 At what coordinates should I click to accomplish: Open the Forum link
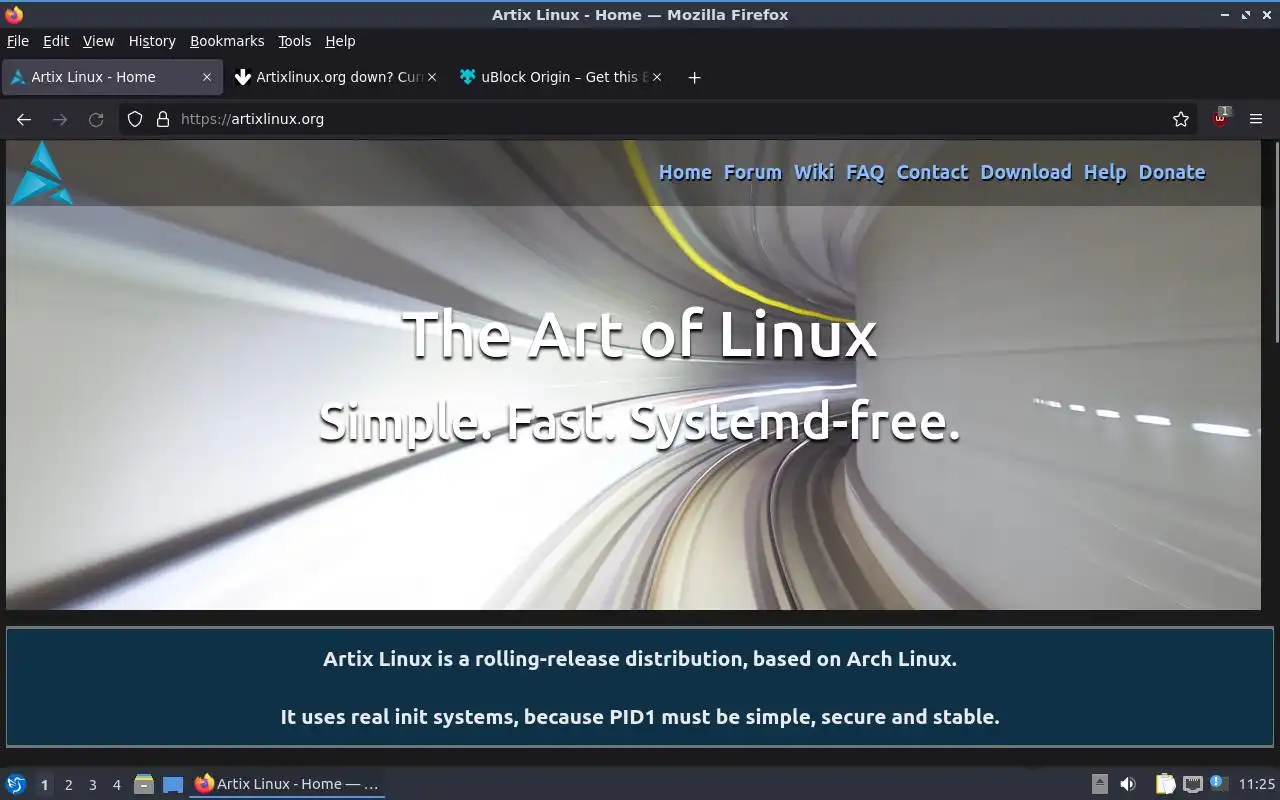click(753, 172)
